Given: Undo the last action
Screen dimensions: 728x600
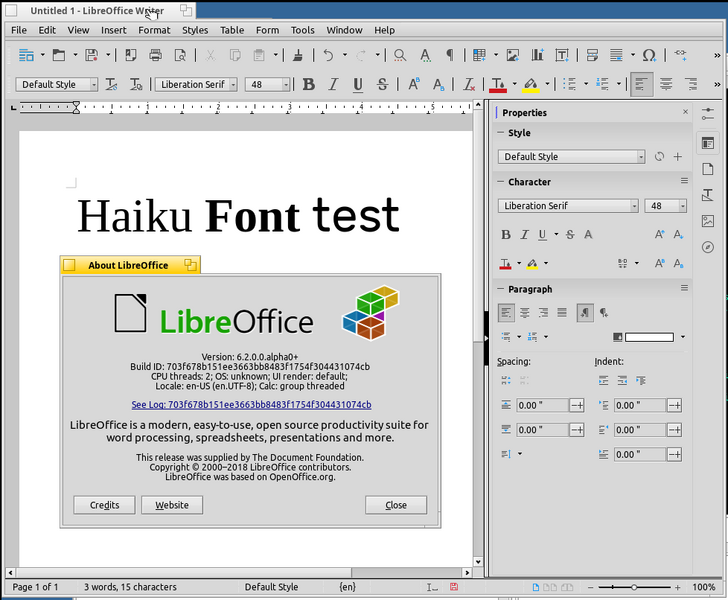Looking at the screenshot, I should (x=328, y=55).
